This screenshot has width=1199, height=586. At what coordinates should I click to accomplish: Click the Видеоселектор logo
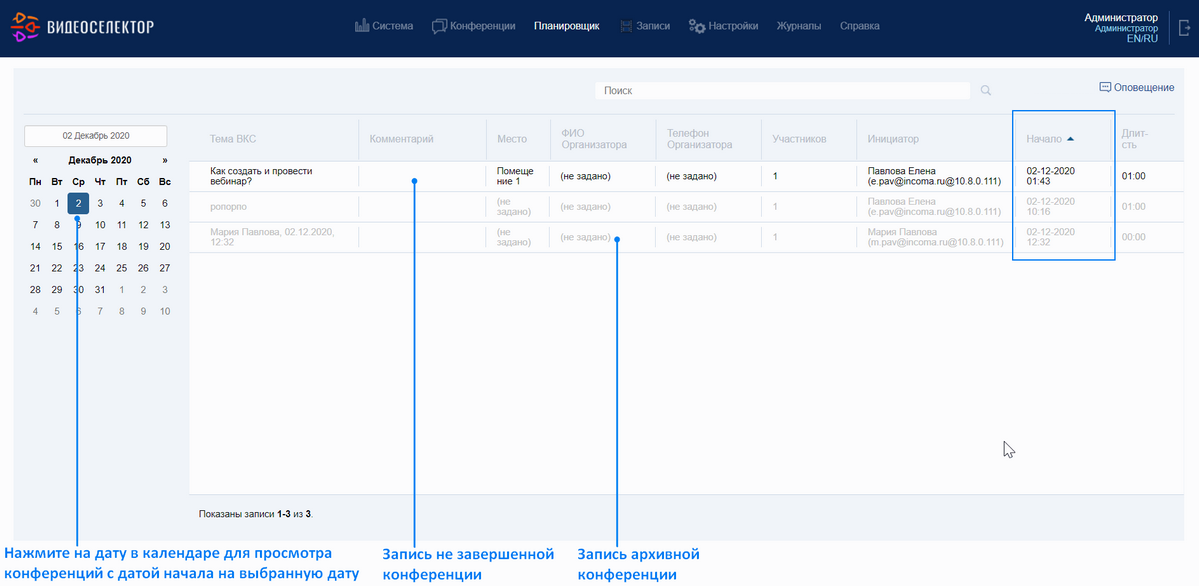(x=83, y=28)
